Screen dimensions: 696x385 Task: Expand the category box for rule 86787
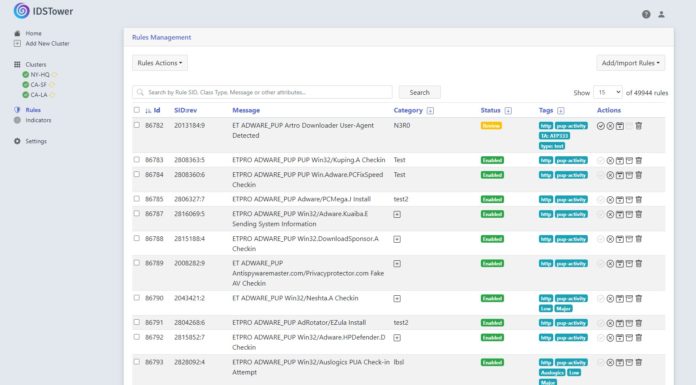tap(397, 214)
